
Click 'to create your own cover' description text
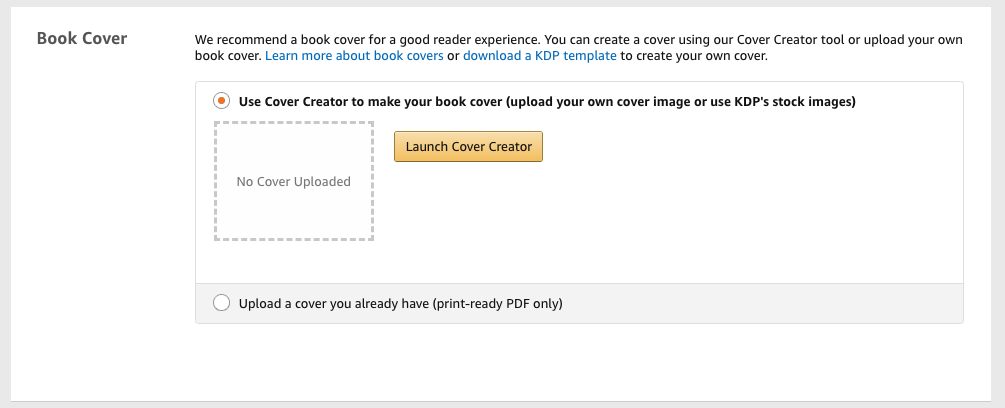(x=694, y=56)
